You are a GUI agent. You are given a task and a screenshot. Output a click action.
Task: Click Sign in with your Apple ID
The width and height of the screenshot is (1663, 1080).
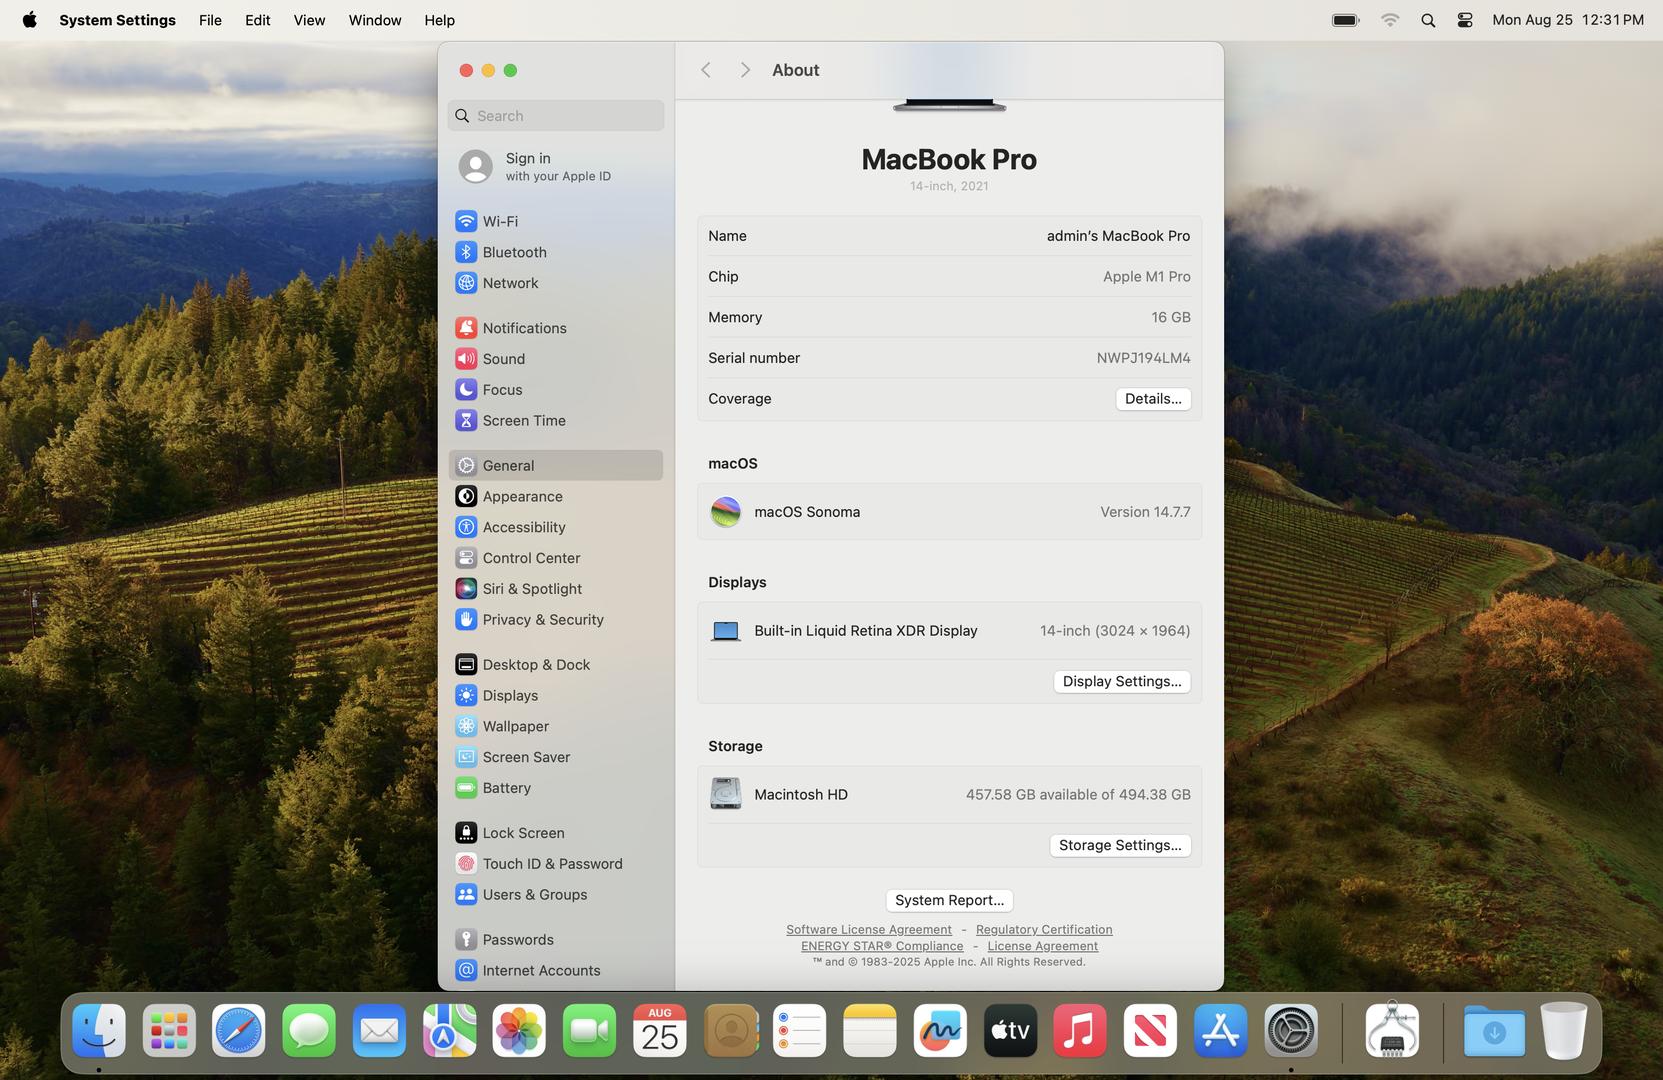click(x=555, y=166)
